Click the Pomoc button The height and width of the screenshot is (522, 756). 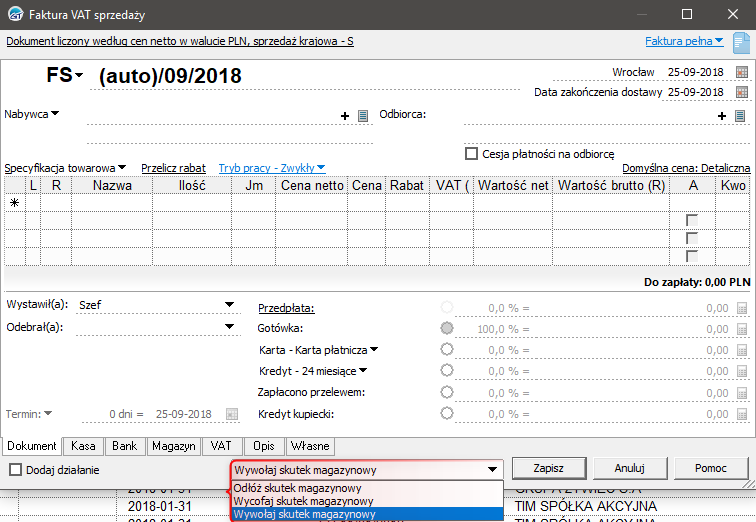pyautogui.click(x=711, y=468)
